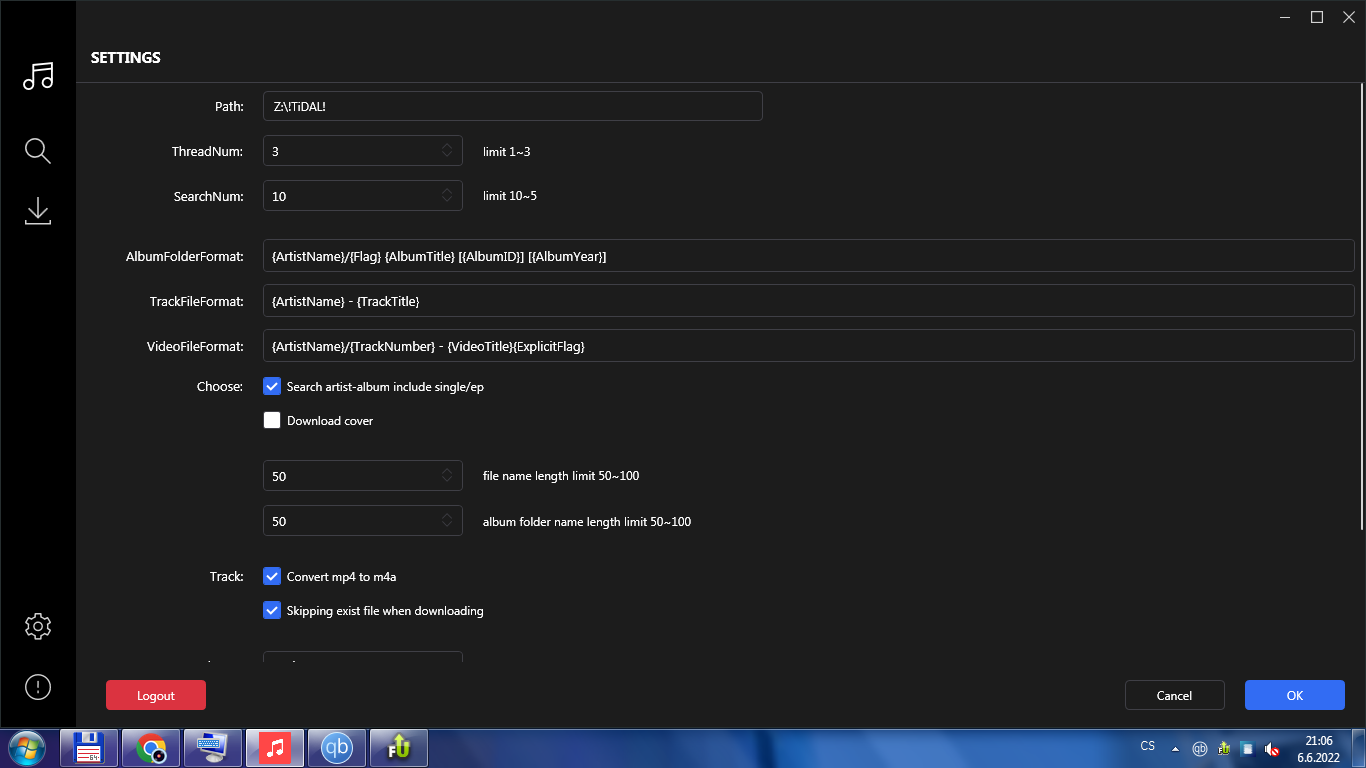Switch keyboard layout via CS indicator
The width and height of the screenshot is (1366, 768).
(x=1146, y=747)
